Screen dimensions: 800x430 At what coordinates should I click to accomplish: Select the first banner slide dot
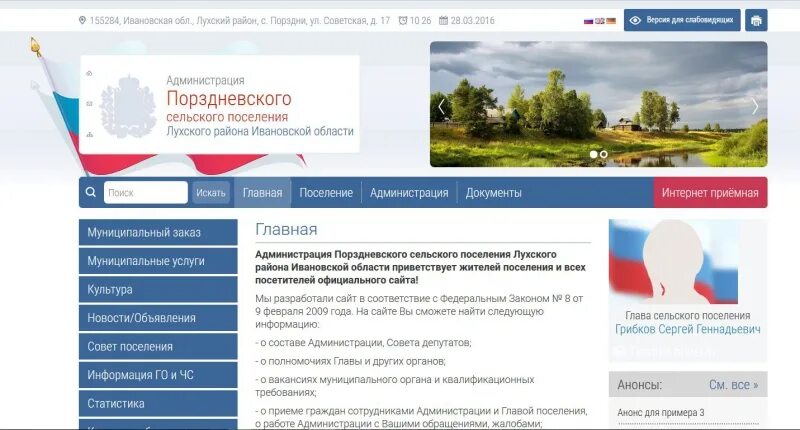593,154
